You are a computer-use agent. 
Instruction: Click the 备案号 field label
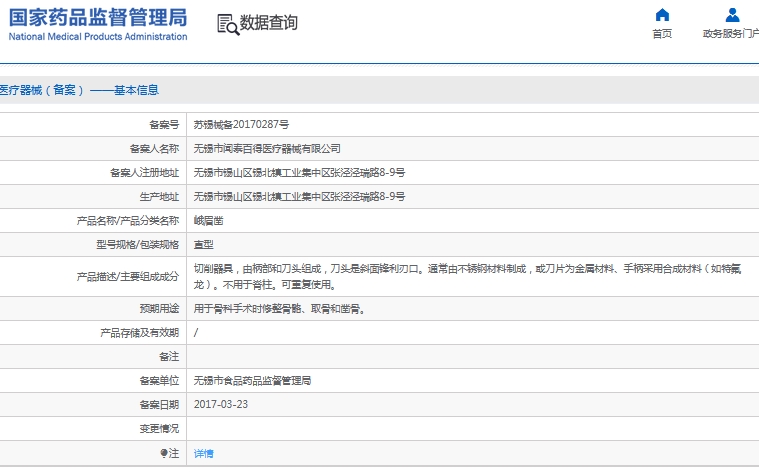[164, 125]
